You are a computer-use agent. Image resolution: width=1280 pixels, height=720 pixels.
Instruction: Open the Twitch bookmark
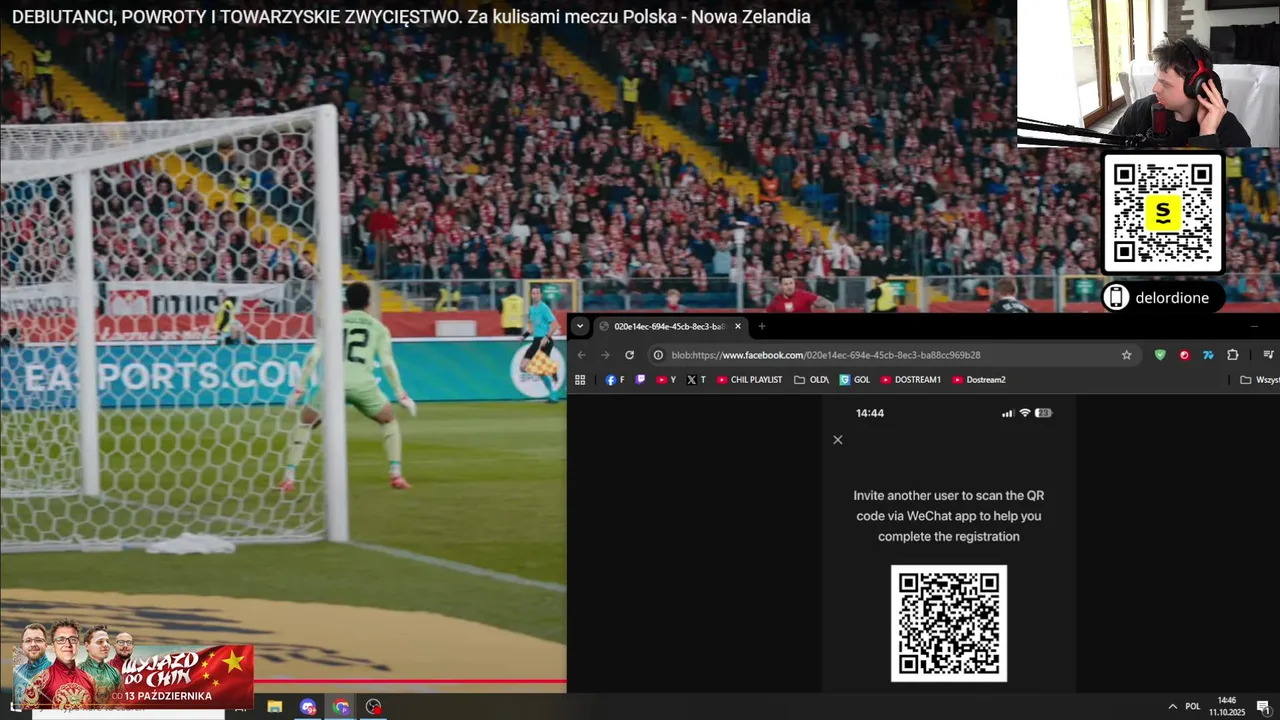(x=641, y=380)
